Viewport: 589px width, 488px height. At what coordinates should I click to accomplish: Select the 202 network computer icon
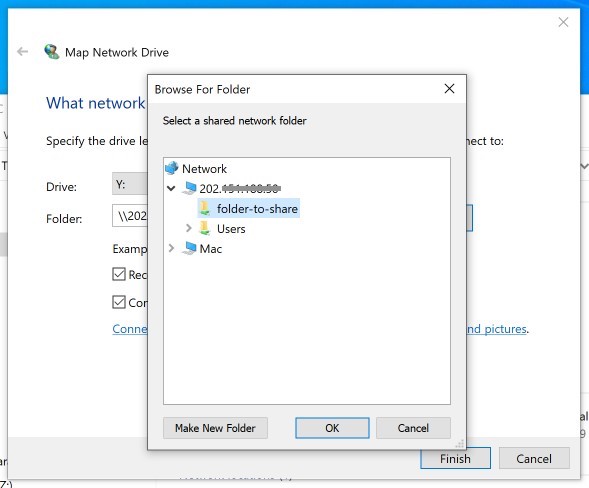189,188
